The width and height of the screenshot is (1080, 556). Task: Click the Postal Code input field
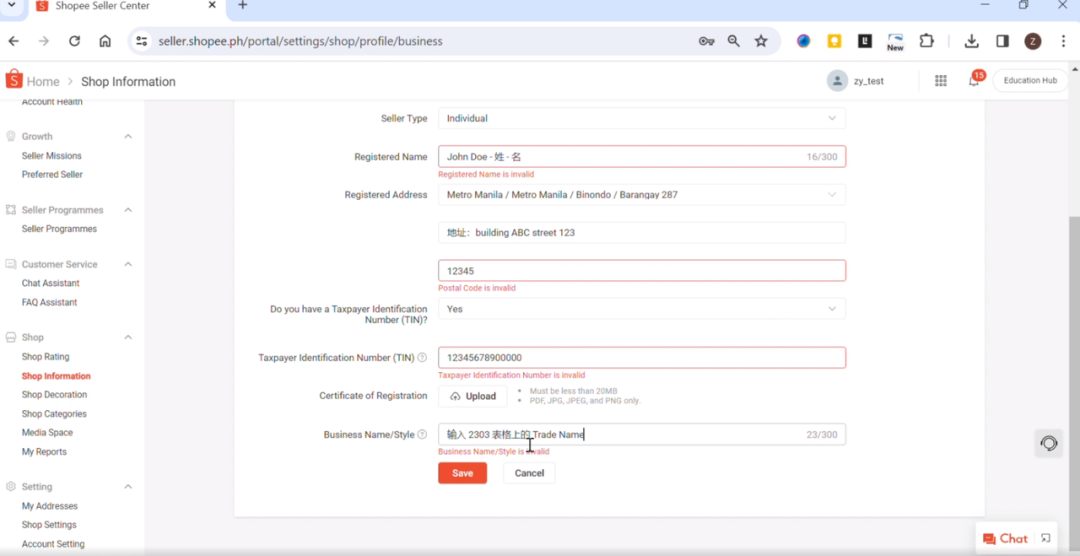(641, 271)
